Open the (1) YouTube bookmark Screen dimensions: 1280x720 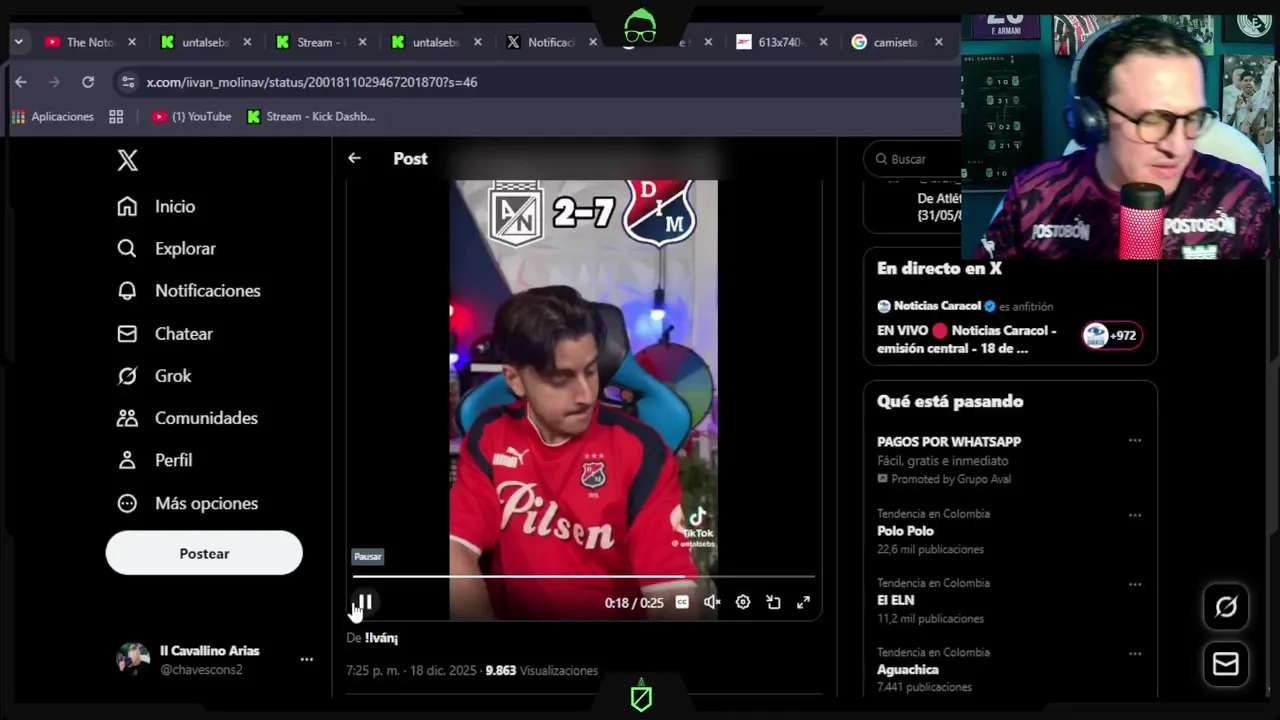(x=191, y=116)
